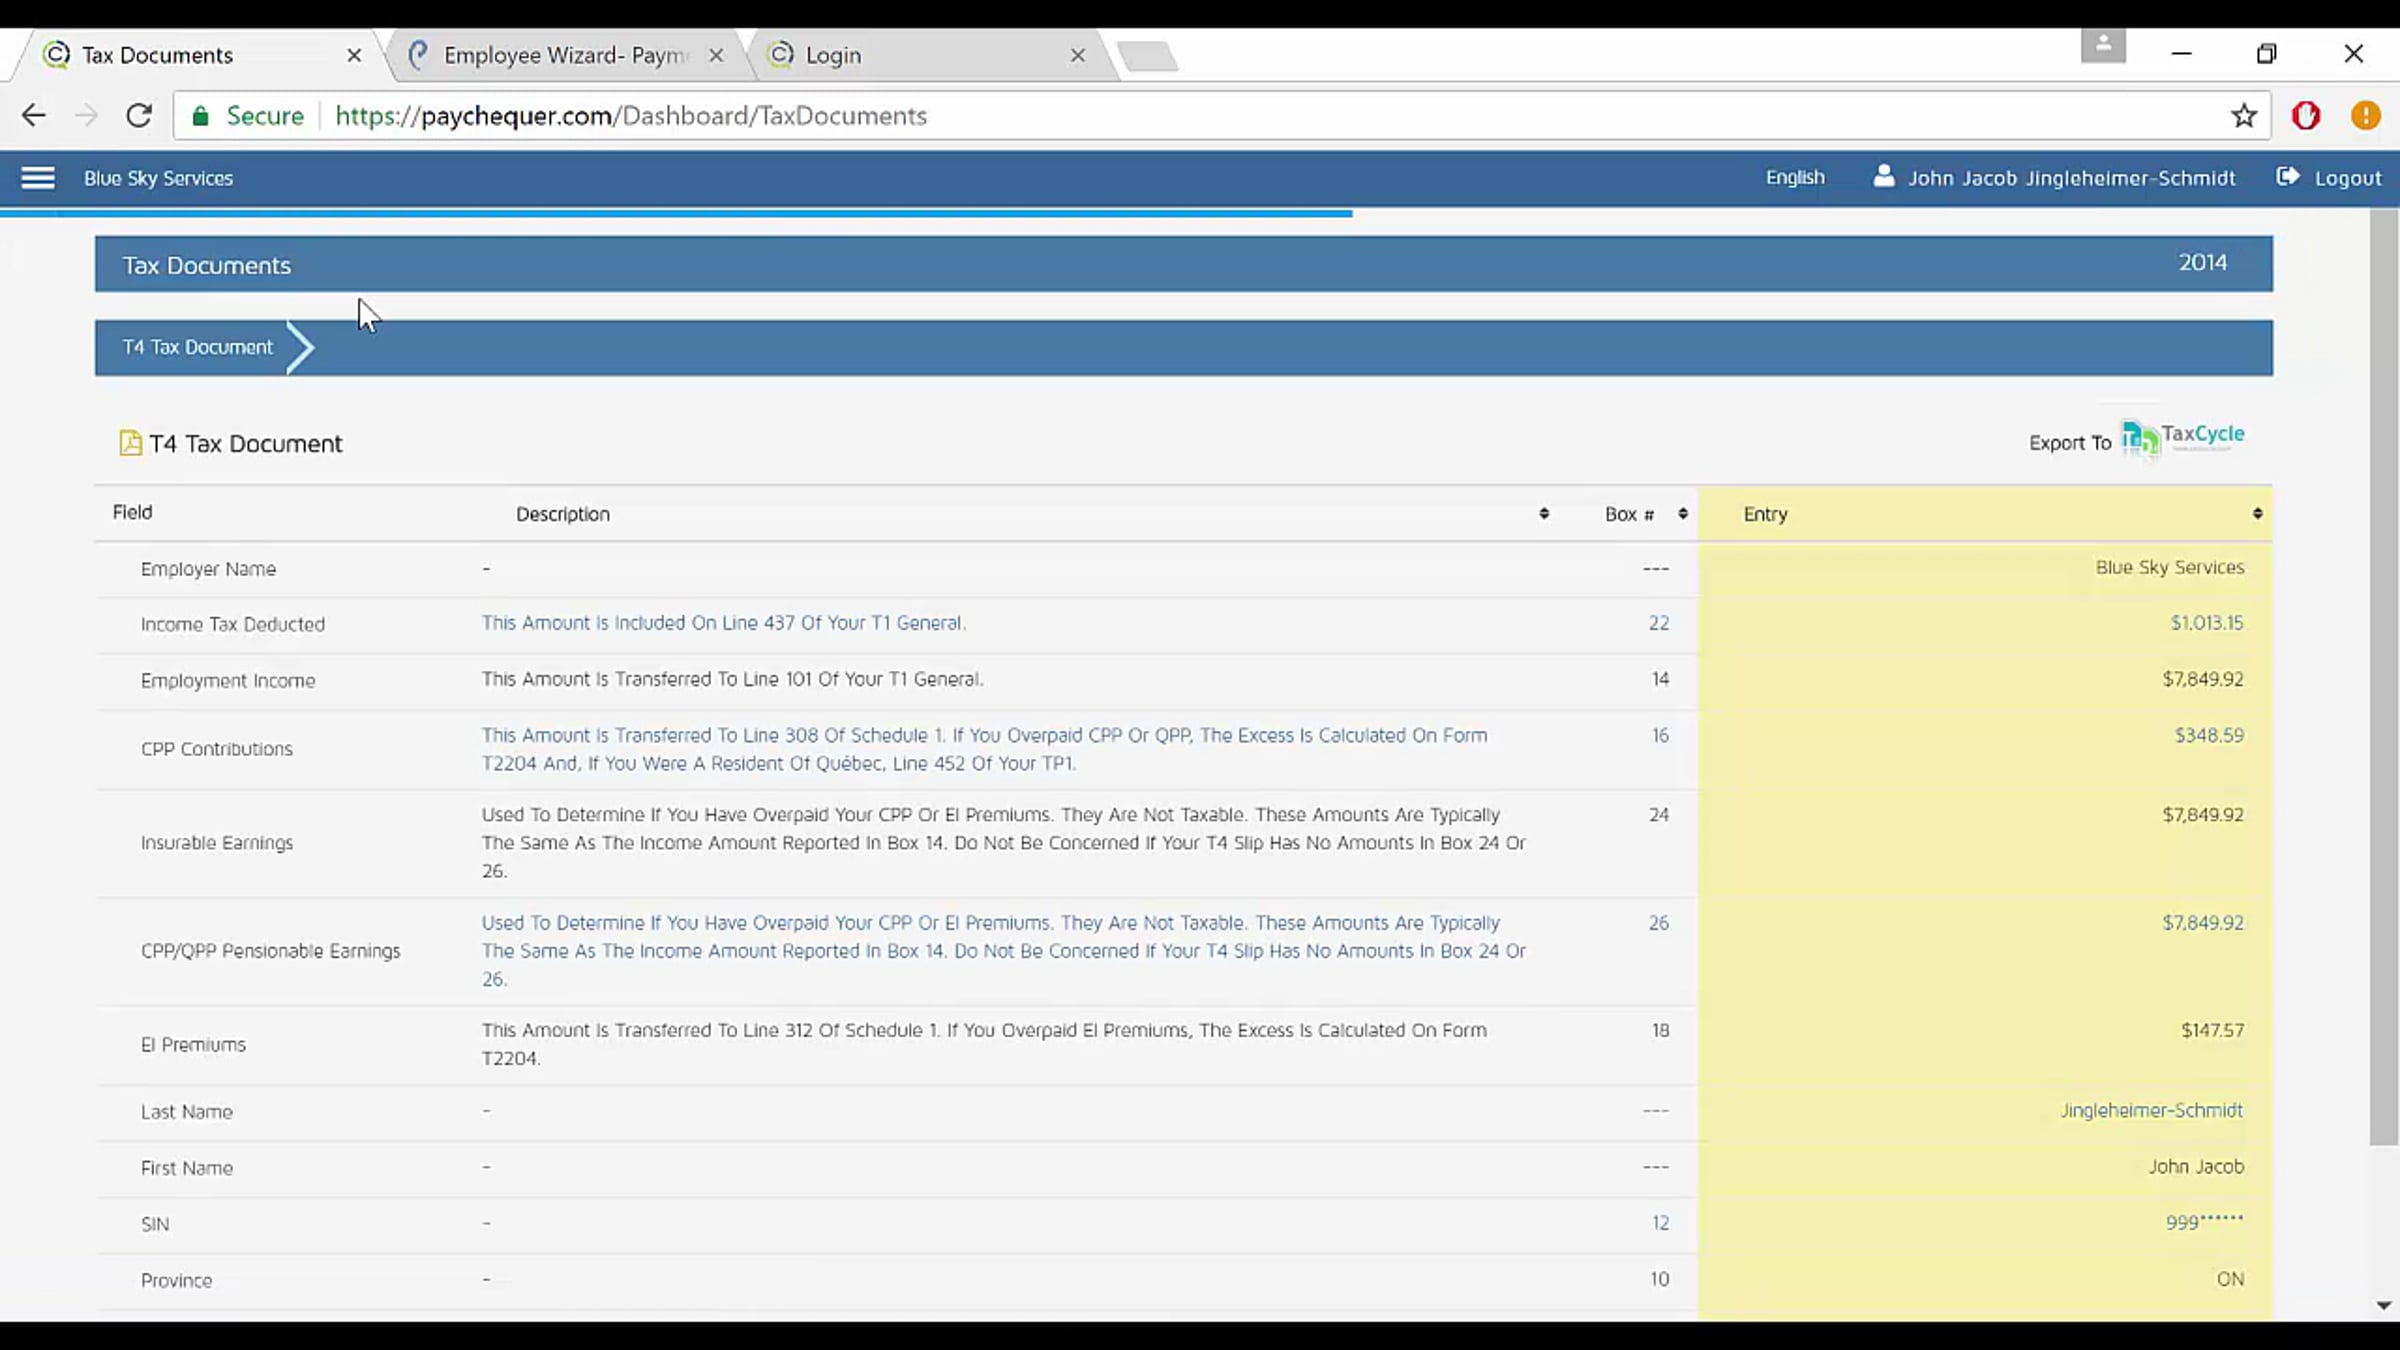Sort table by Box # column arrows
2400x1350 pixels.
(x=1683, y=513)
